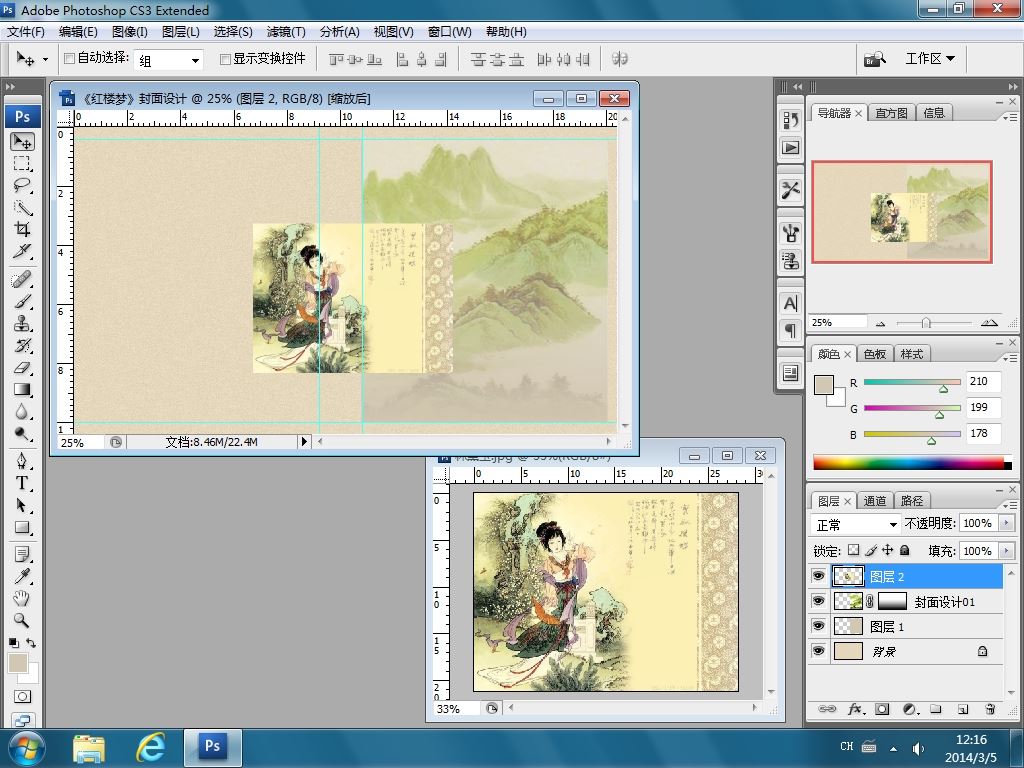Hide the 背景 layer
1024x768 pixels.
point(818,650)
